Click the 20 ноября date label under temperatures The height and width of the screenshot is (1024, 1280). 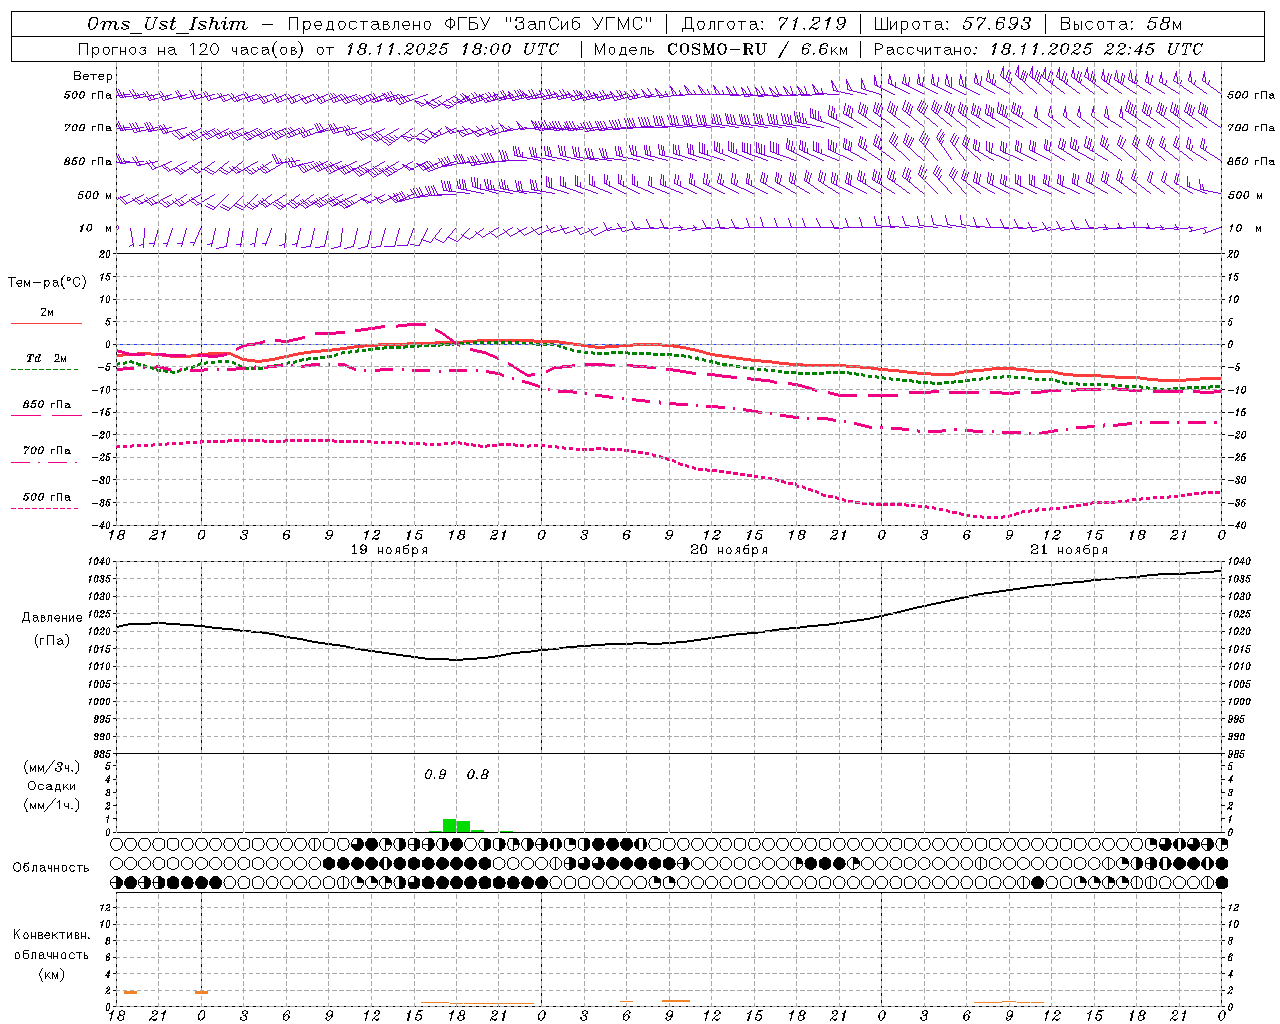pos(729,550)
